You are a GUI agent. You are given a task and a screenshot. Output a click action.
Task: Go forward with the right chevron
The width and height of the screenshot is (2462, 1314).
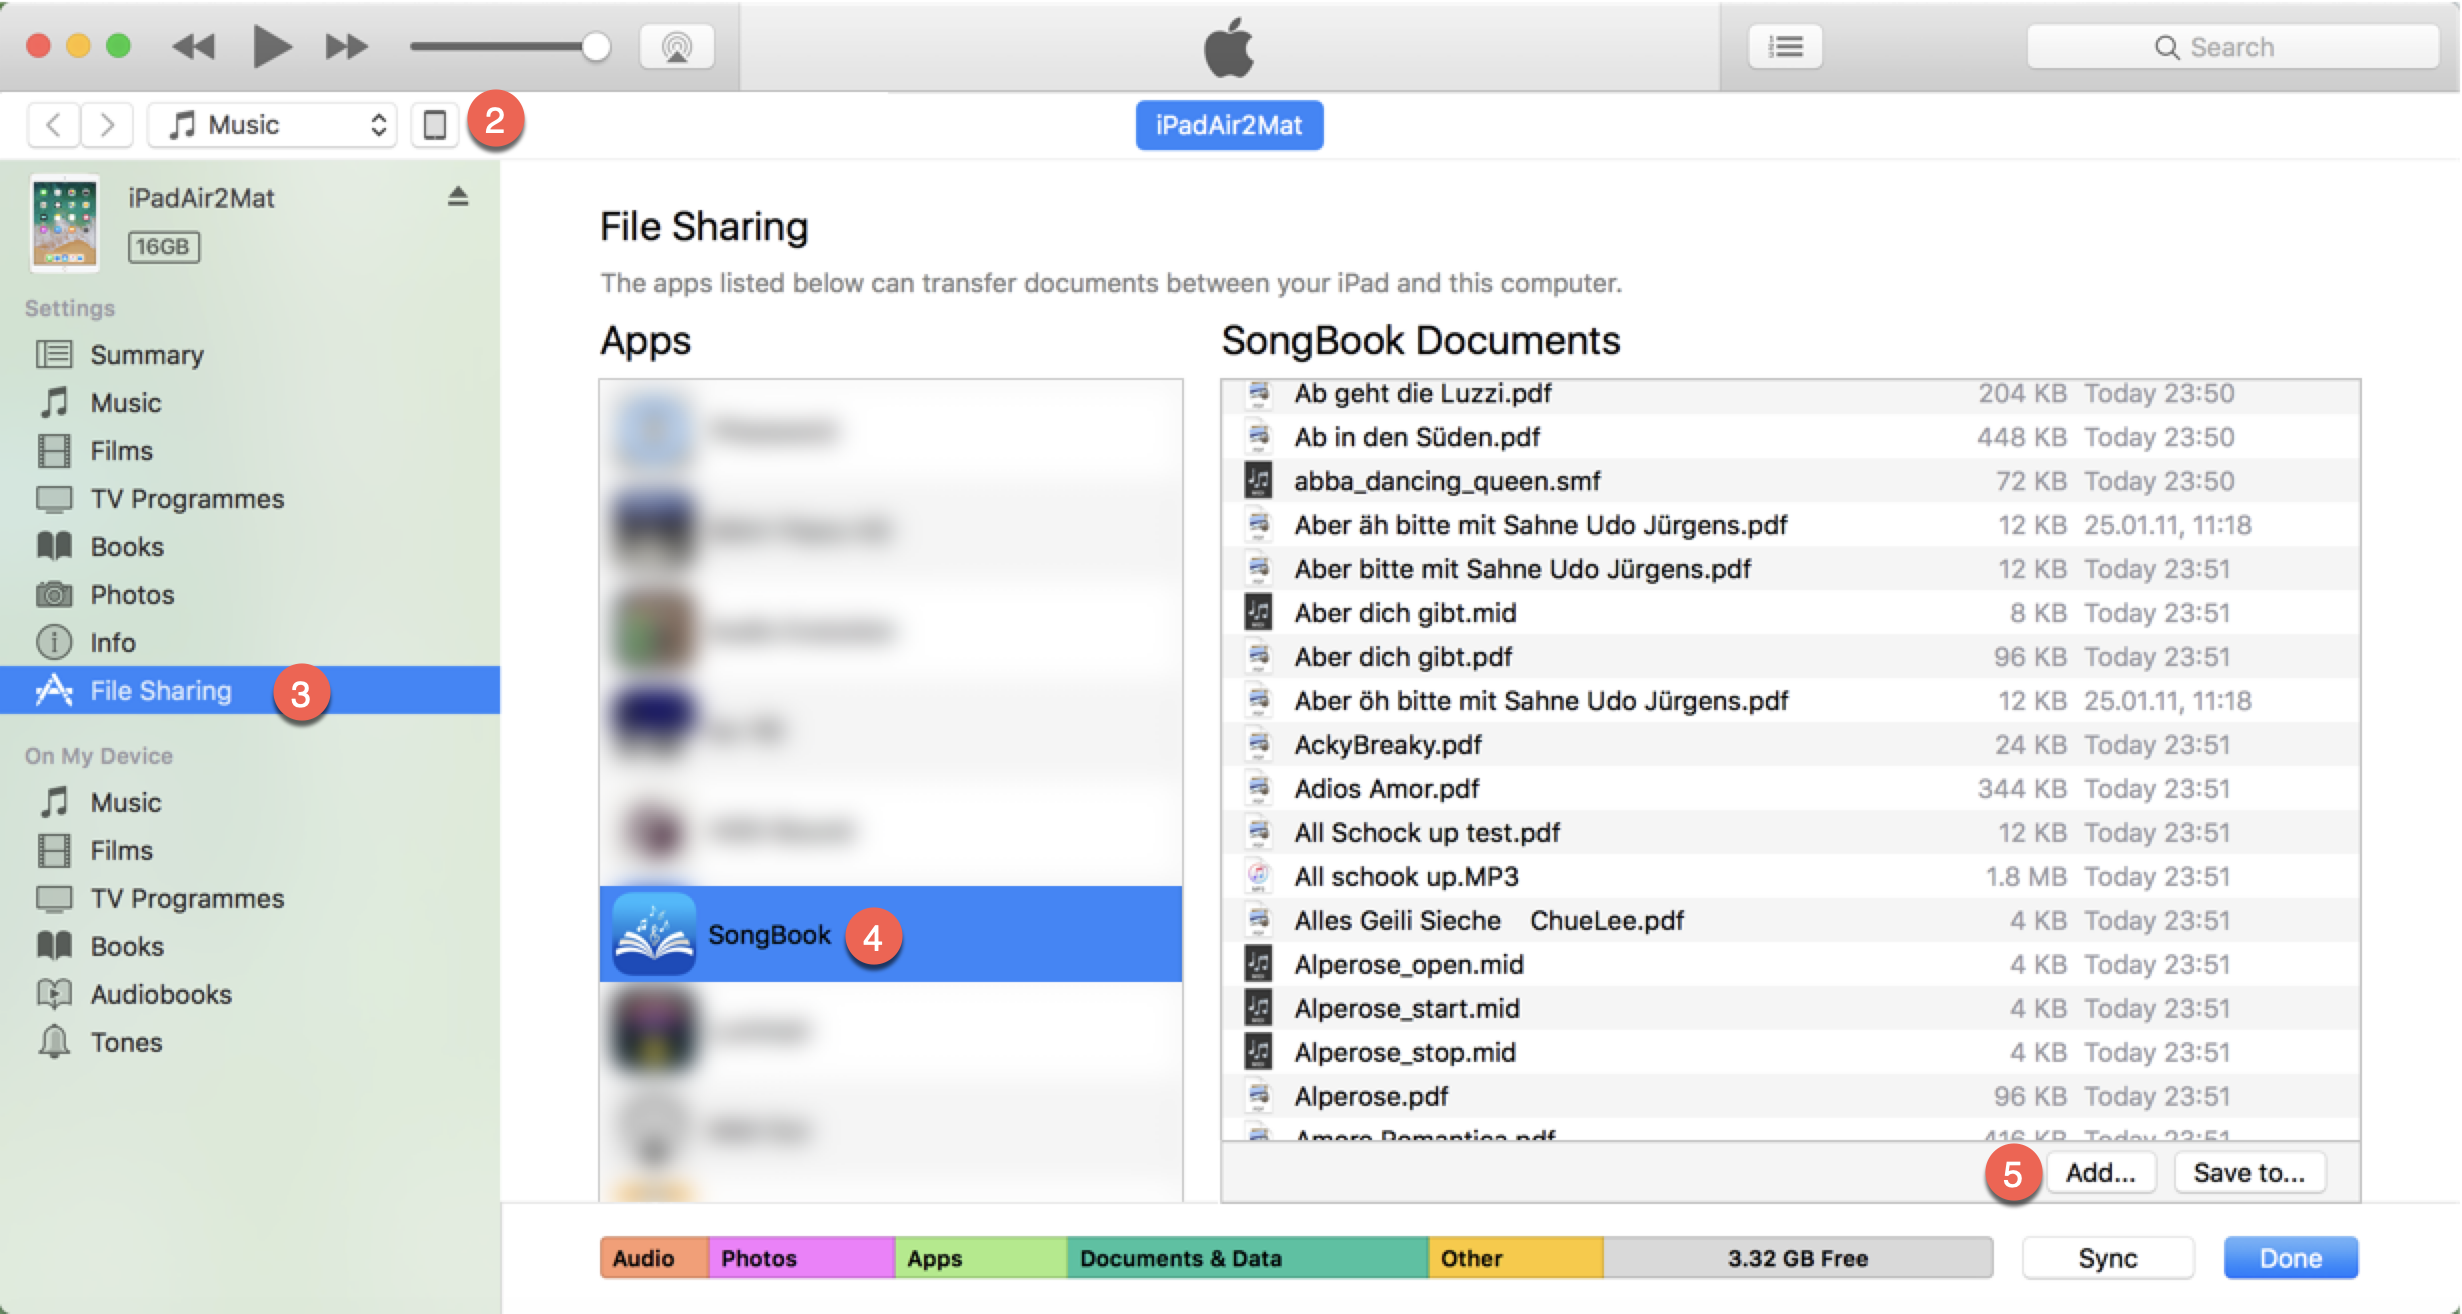[x=107, y=125]
